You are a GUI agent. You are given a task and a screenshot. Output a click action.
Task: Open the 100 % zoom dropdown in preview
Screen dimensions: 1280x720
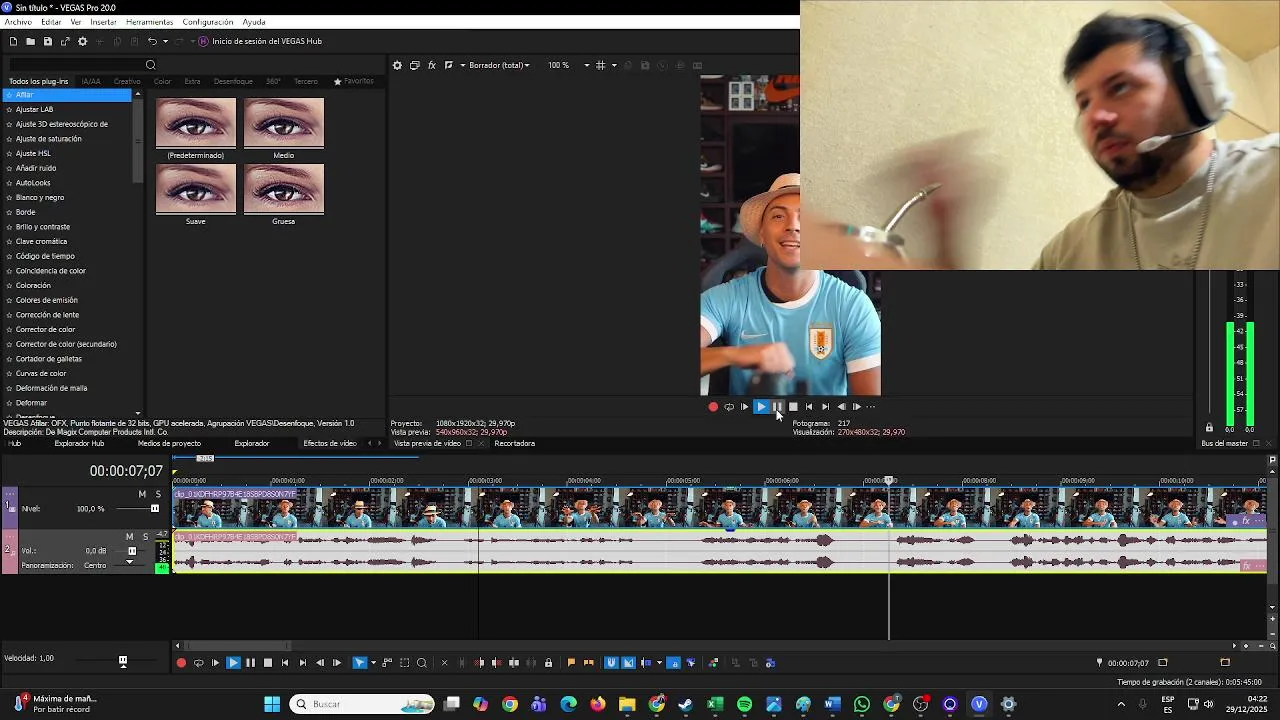tap(568, 65)
